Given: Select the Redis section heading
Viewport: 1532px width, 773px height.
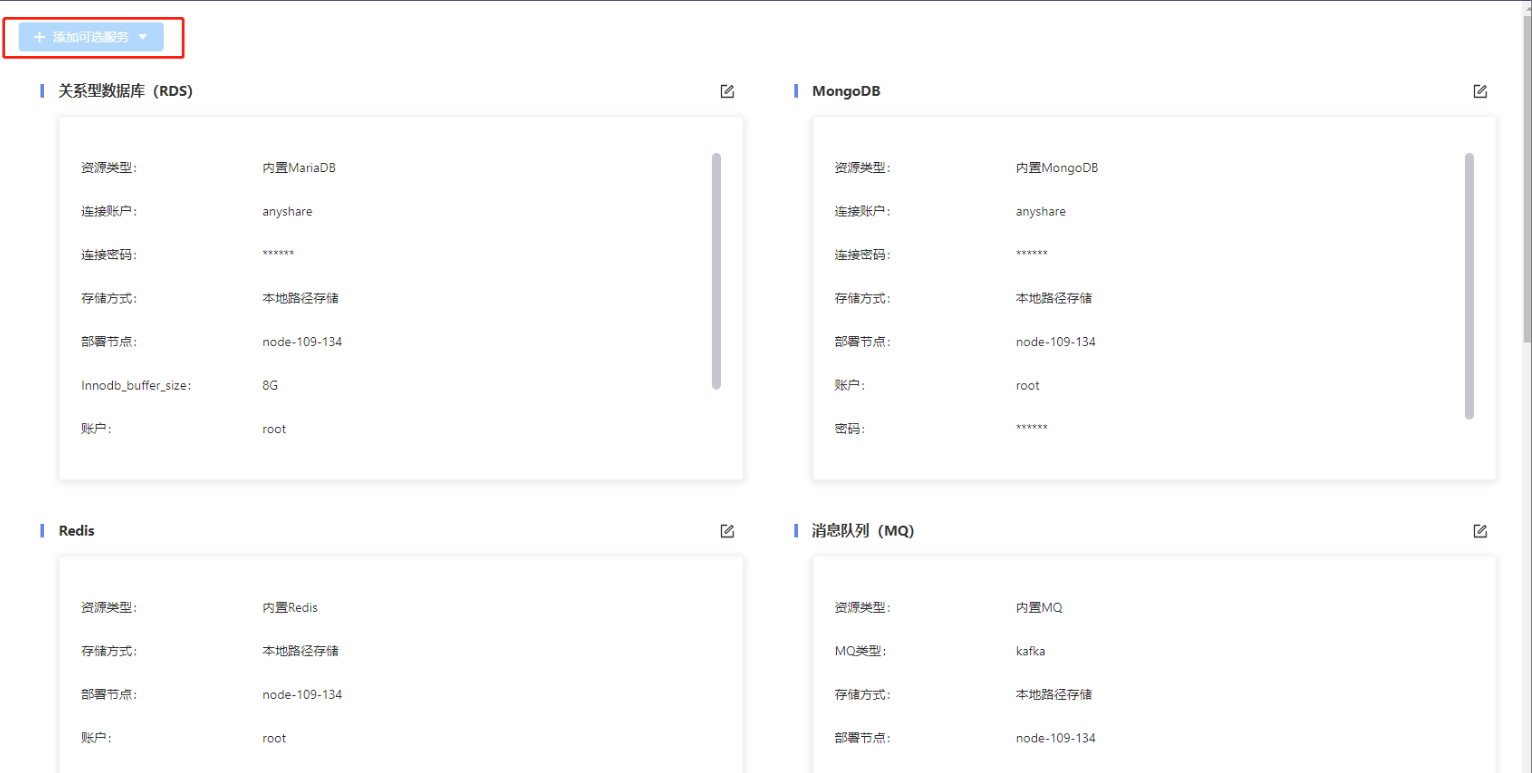Looking at the screenshot, I should 77,531.
